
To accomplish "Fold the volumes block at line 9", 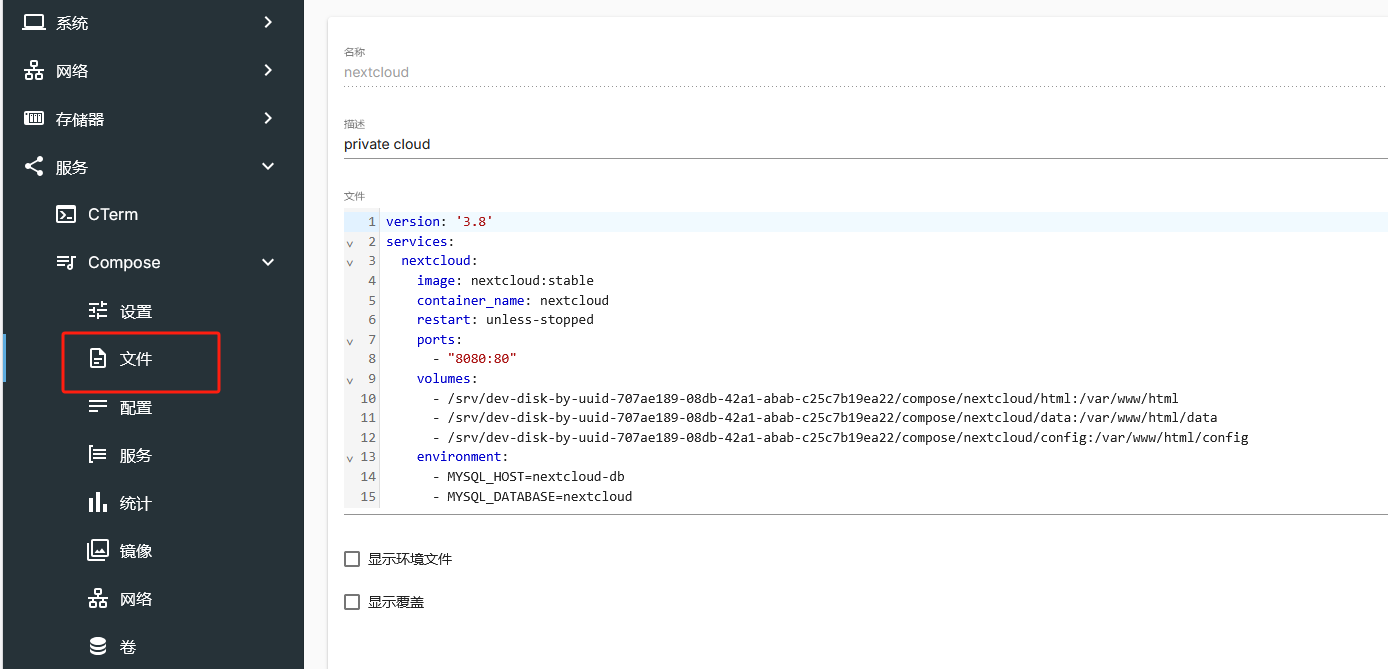I will click(x=350, y=379).
